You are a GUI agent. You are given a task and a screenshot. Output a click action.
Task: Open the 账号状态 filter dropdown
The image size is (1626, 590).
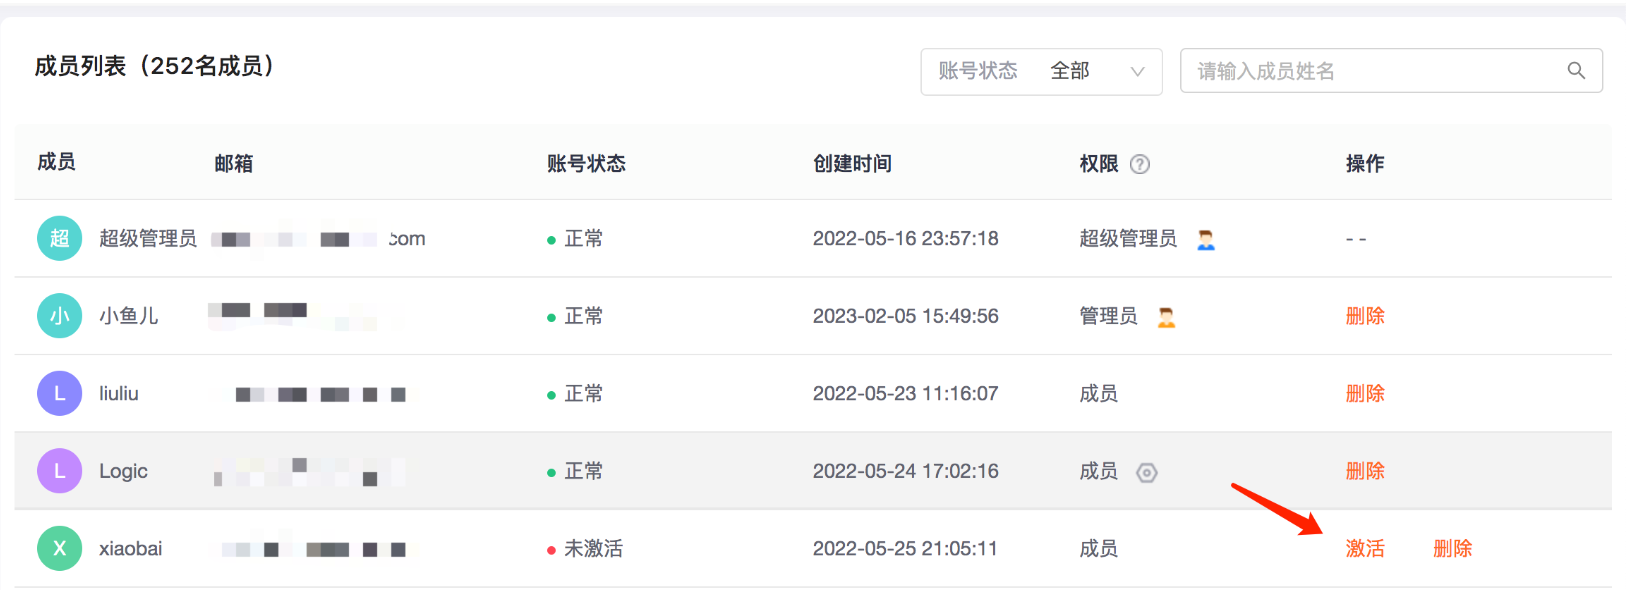click(x=1041, y=71)
